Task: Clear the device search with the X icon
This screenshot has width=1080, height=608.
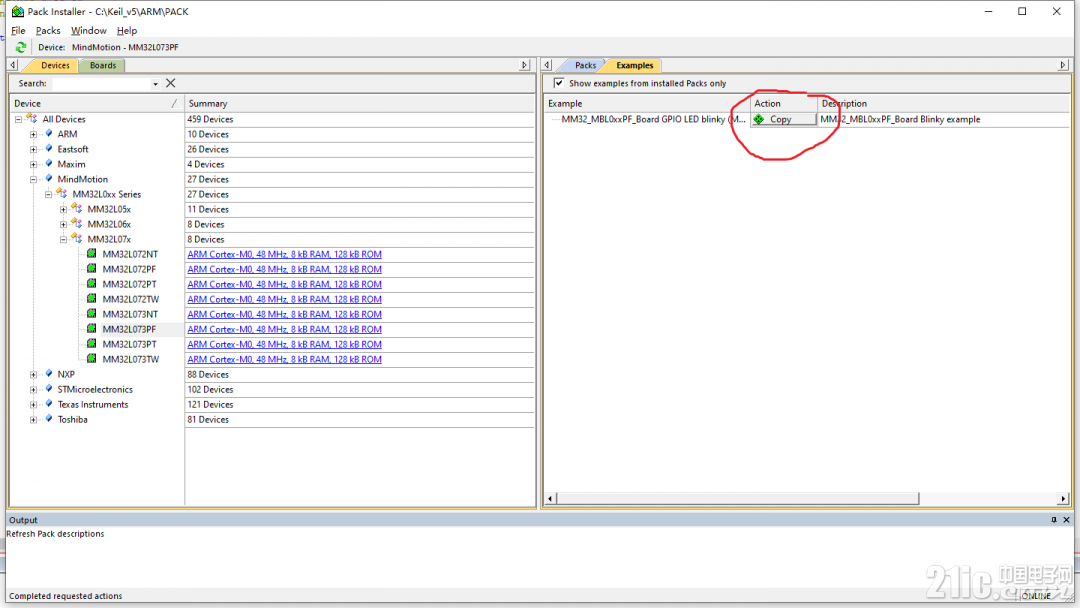Action: tap(171, 83)
